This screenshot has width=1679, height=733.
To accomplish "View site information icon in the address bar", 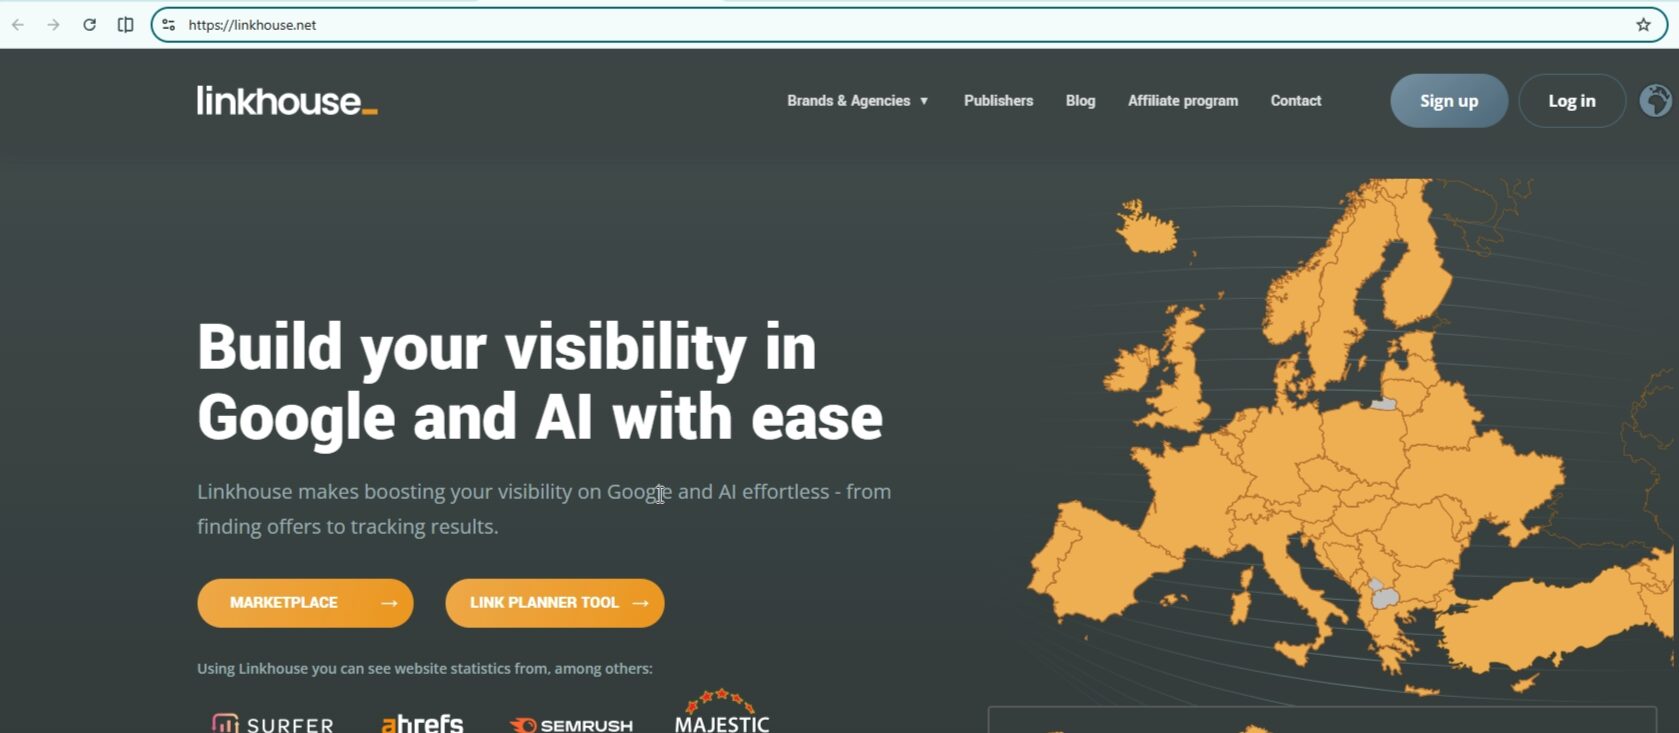I will (x=168, y=25).
